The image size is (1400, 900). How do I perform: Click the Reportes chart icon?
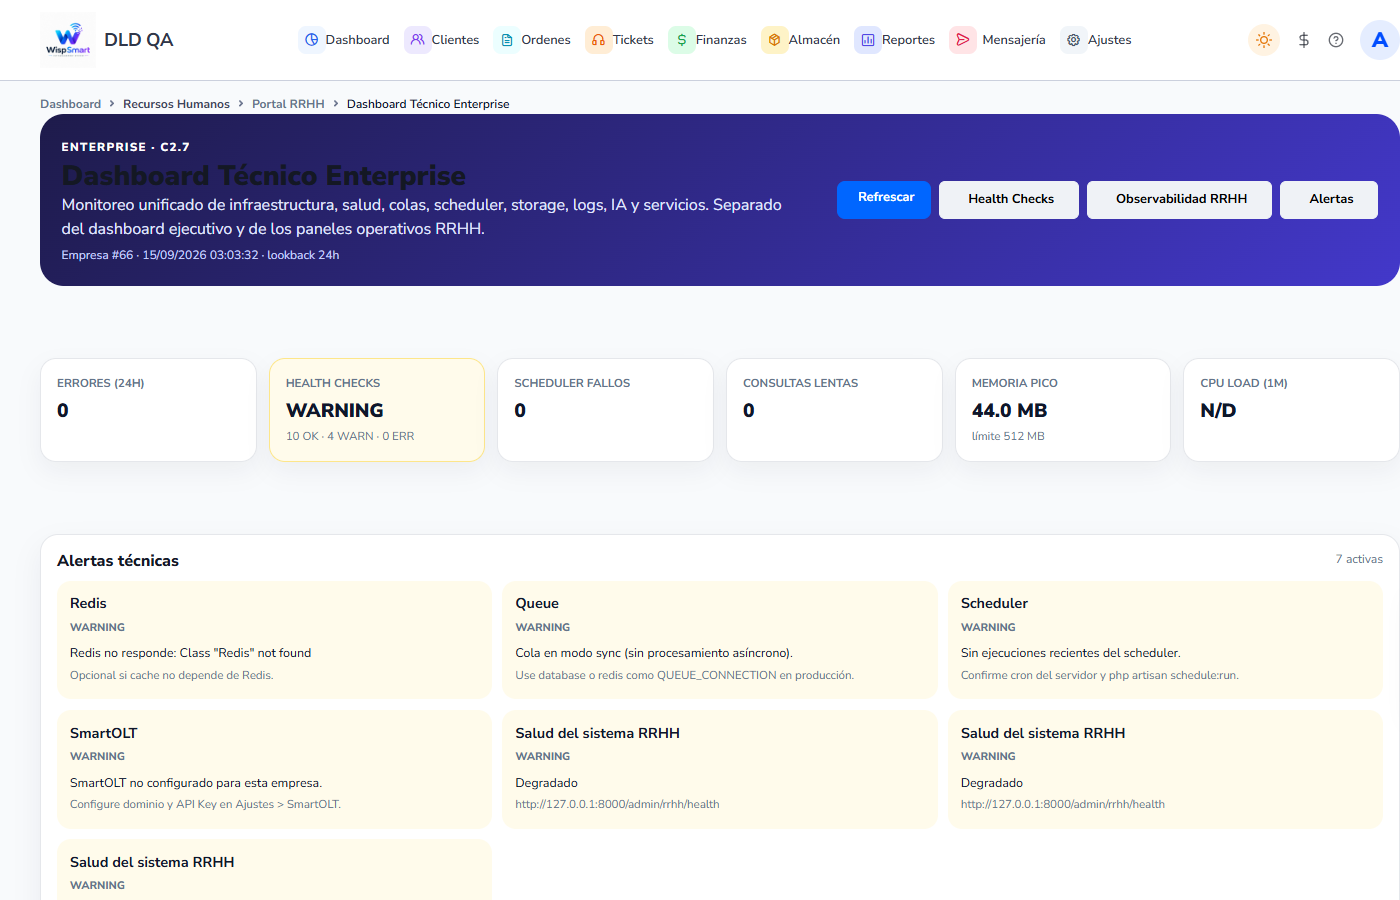coord(868,40)
